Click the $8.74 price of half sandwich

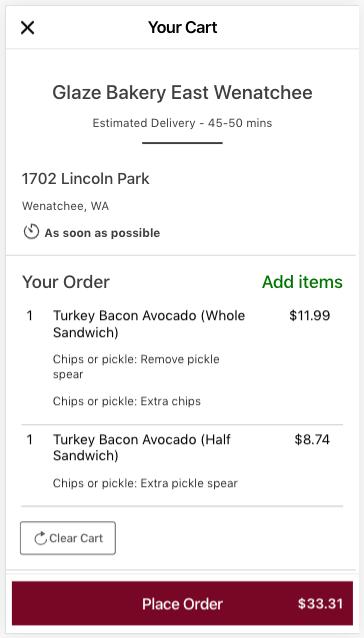pos(312,439)
